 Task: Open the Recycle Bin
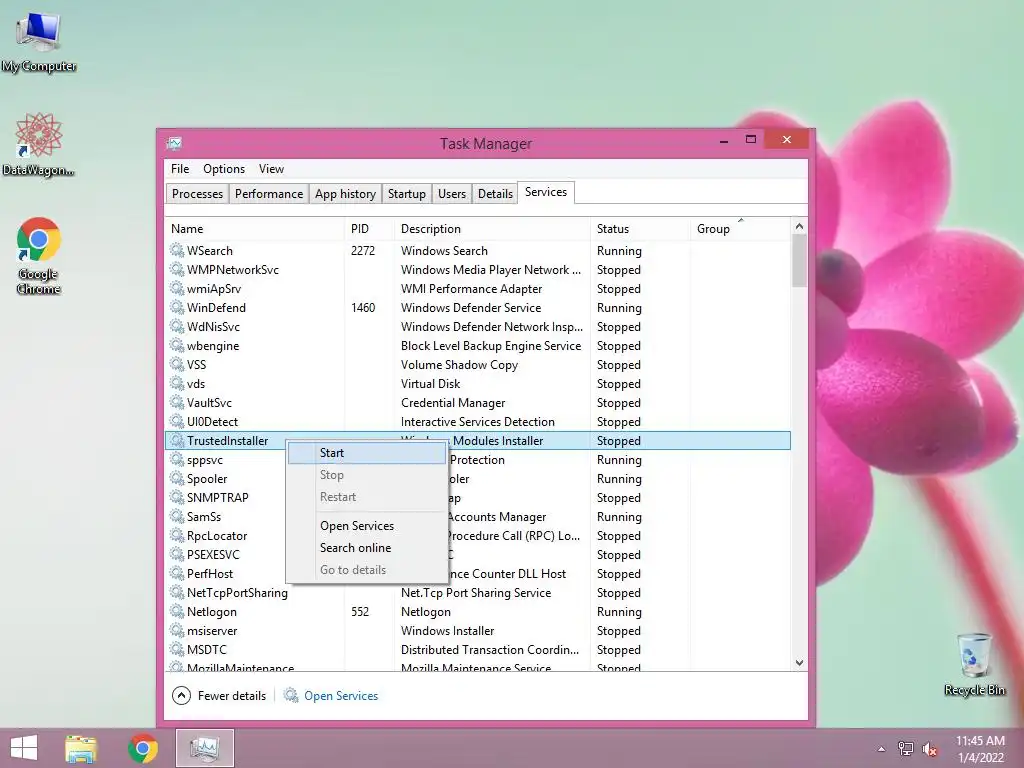click(x=974, y=664)
